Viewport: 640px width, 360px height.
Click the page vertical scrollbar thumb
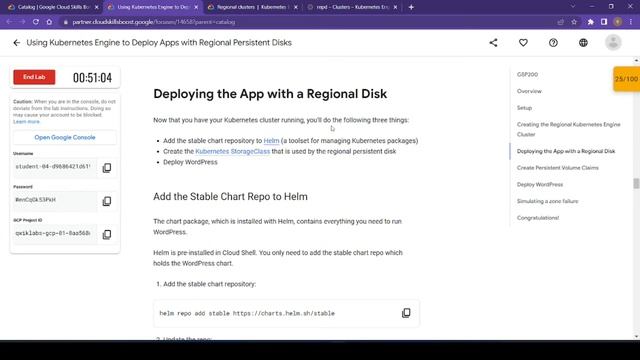click(x=636, y=183)
